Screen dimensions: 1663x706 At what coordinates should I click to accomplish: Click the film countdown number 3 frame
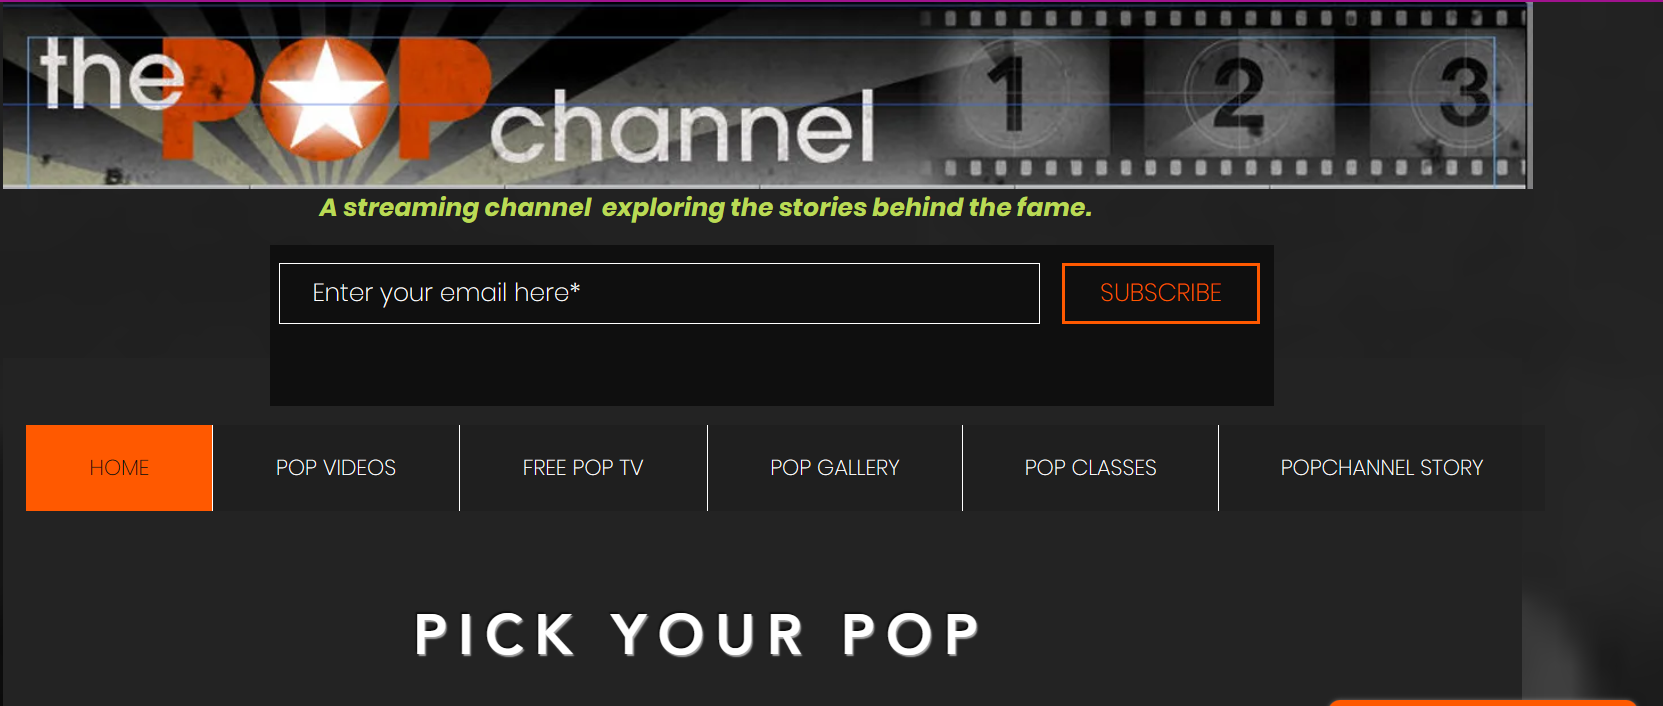pos(1462,93)
